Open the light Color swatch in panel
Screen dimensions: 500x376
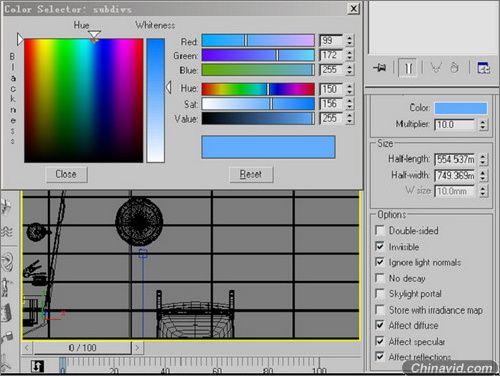461,108
